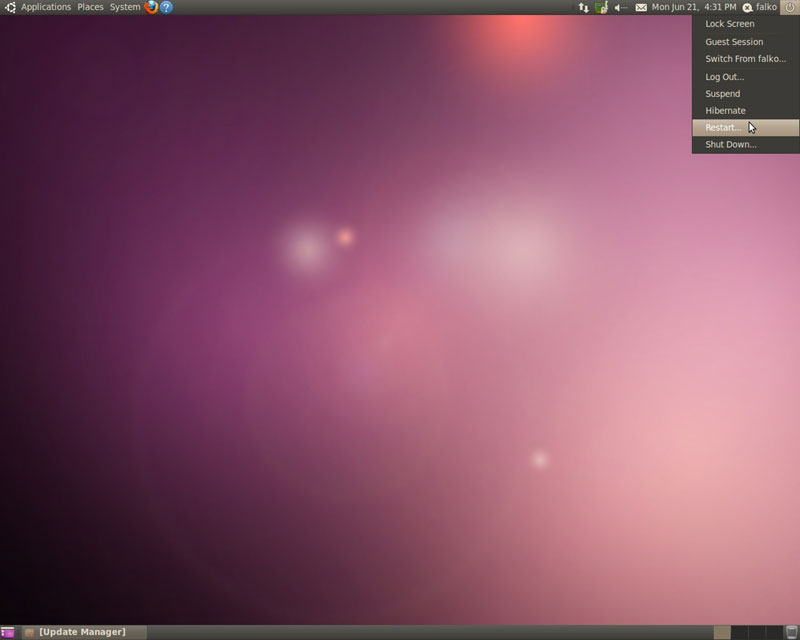Open the falko user status menu
Viewport: 800px width, 640px height.
pos(760,7)
